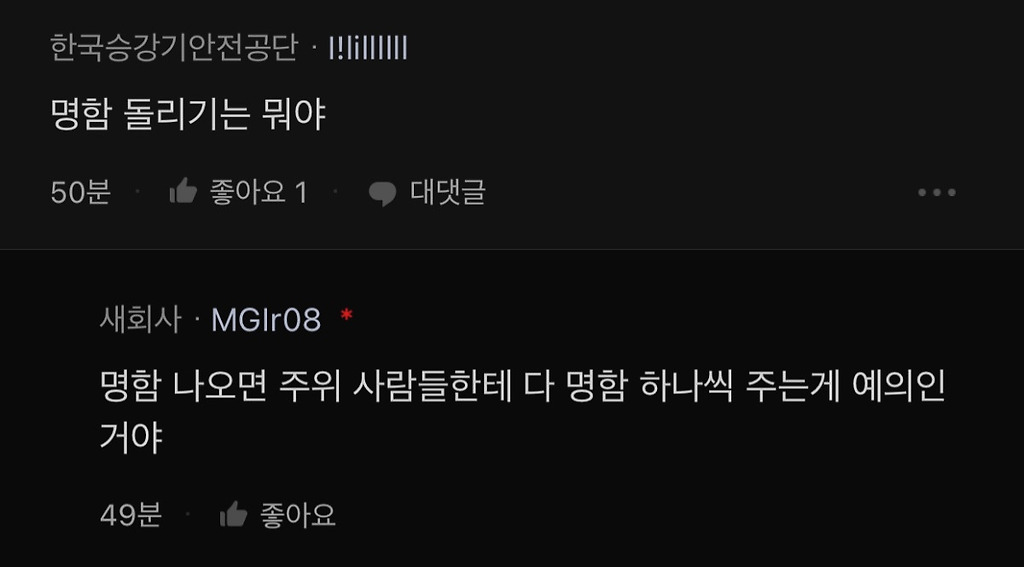The image size is (1024, 567).
Task: Click the red asterisk next to MGIr08
Action: 347,316
